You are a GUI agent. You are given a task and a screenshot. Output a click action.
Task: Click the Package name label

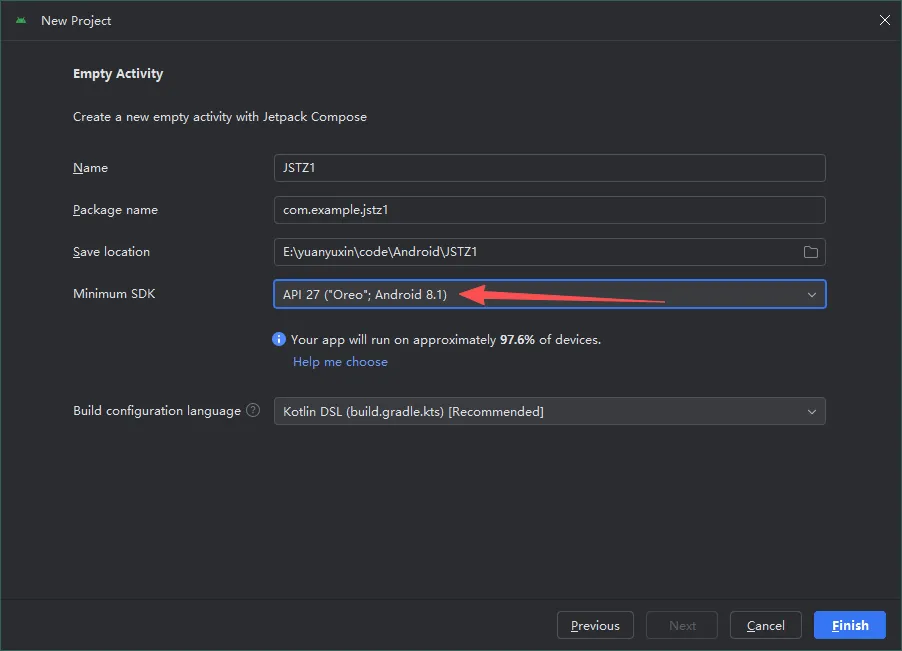pos(115,210)
